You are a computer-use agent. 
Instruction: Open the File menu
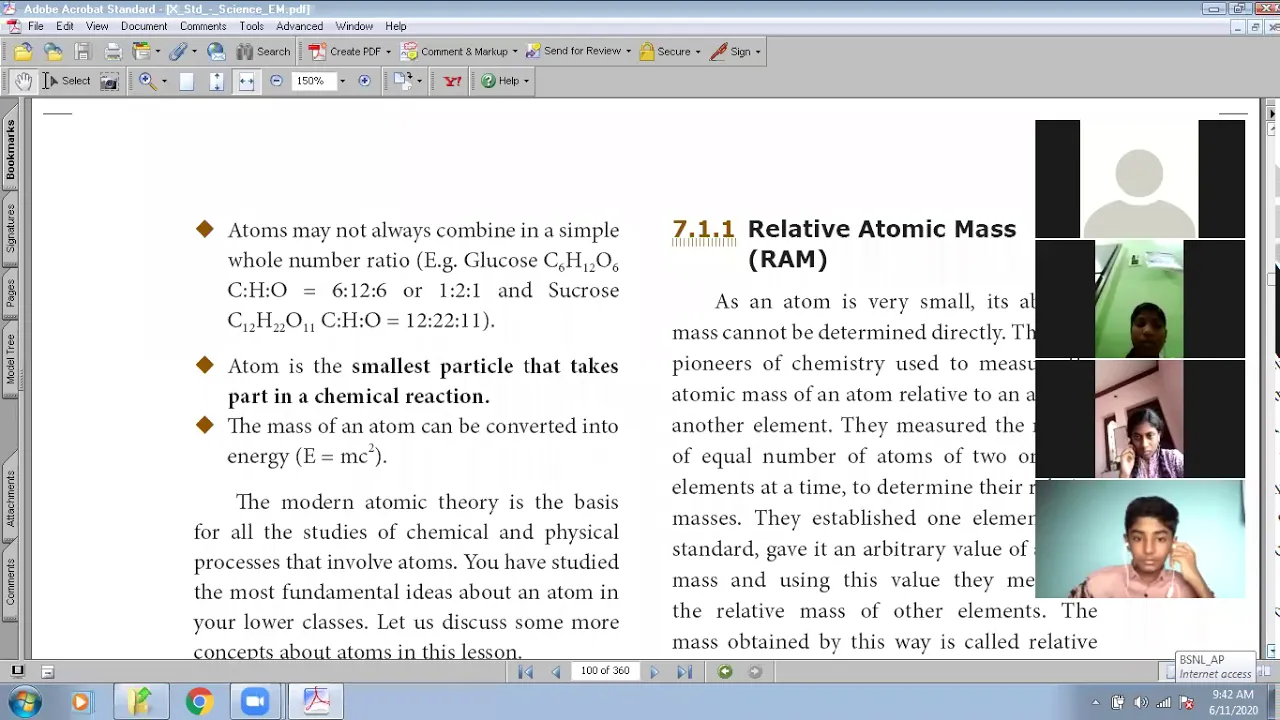point(35,26)
